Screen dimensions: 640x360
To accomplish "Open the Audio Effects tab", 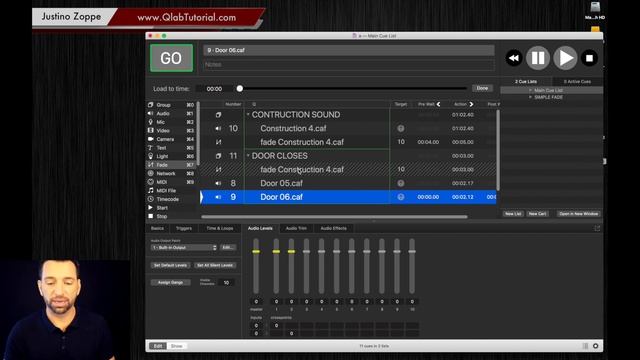I will [333, 229].
